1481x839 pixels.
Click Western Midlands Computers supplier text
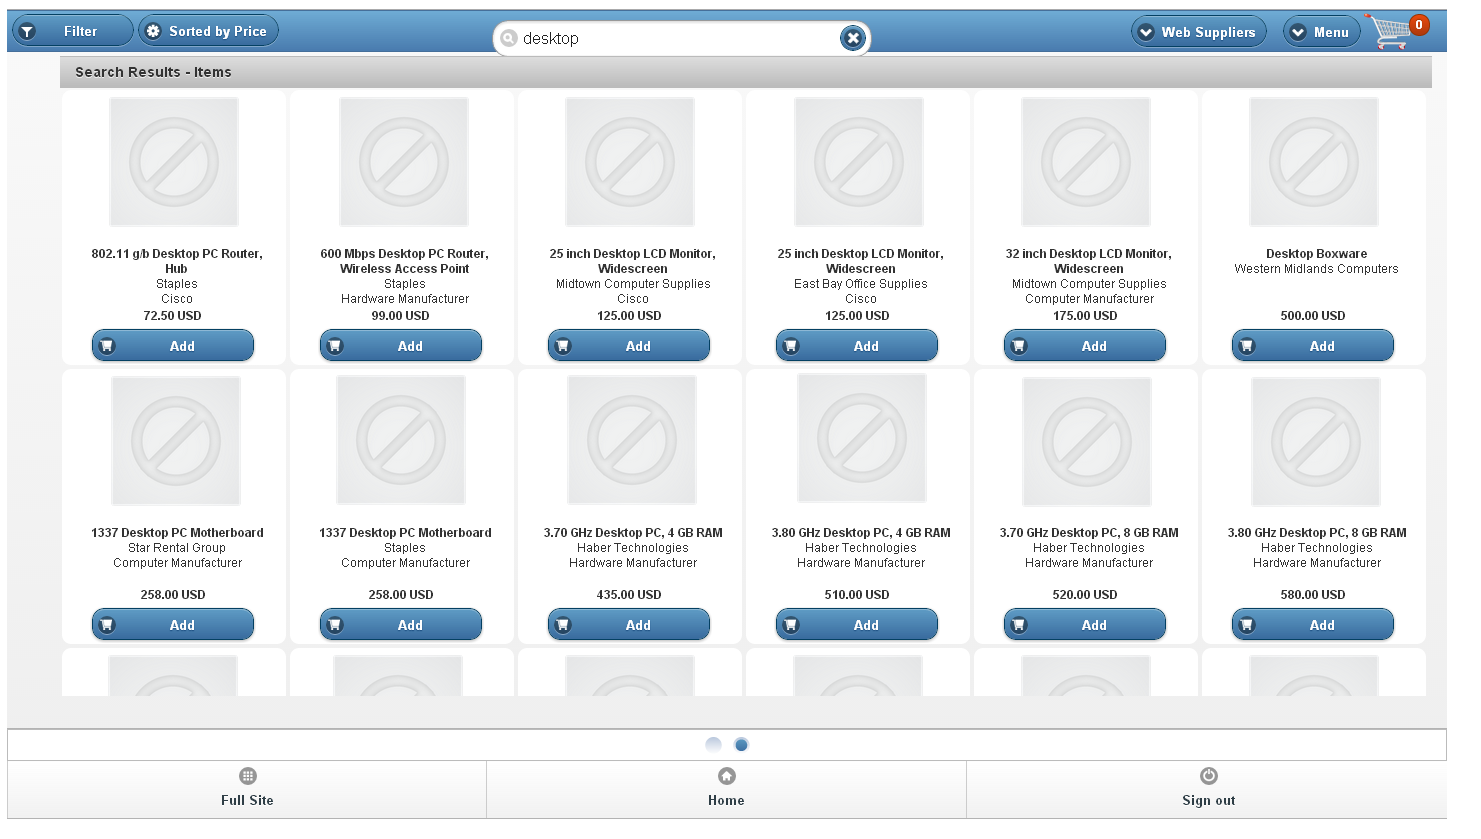click(x=1316, y=269)
